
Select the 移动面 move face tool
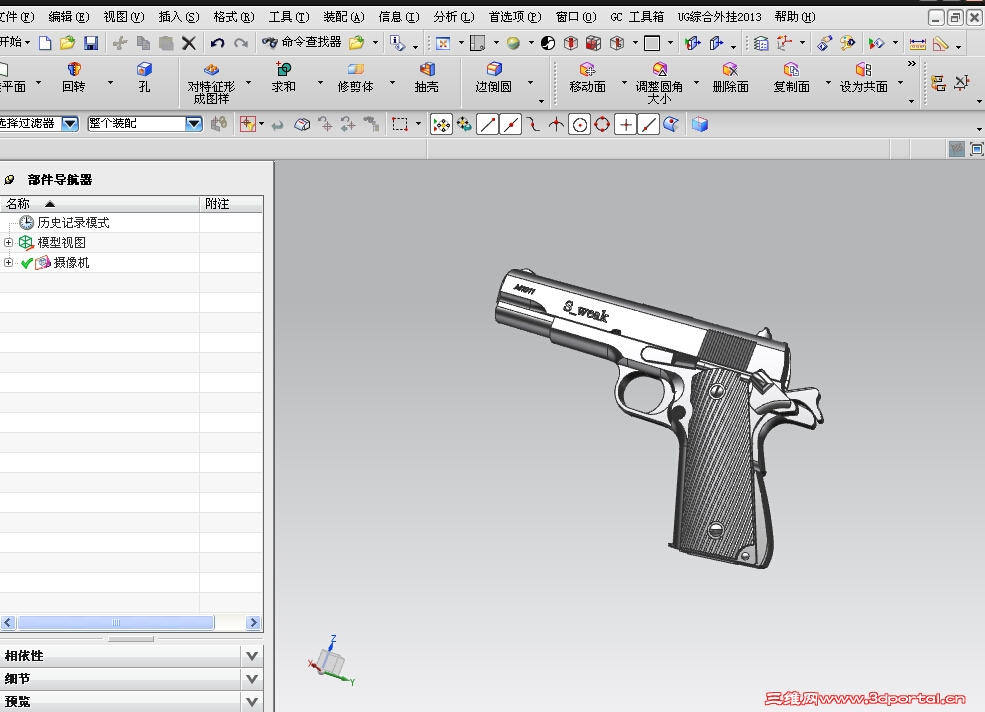587,78
